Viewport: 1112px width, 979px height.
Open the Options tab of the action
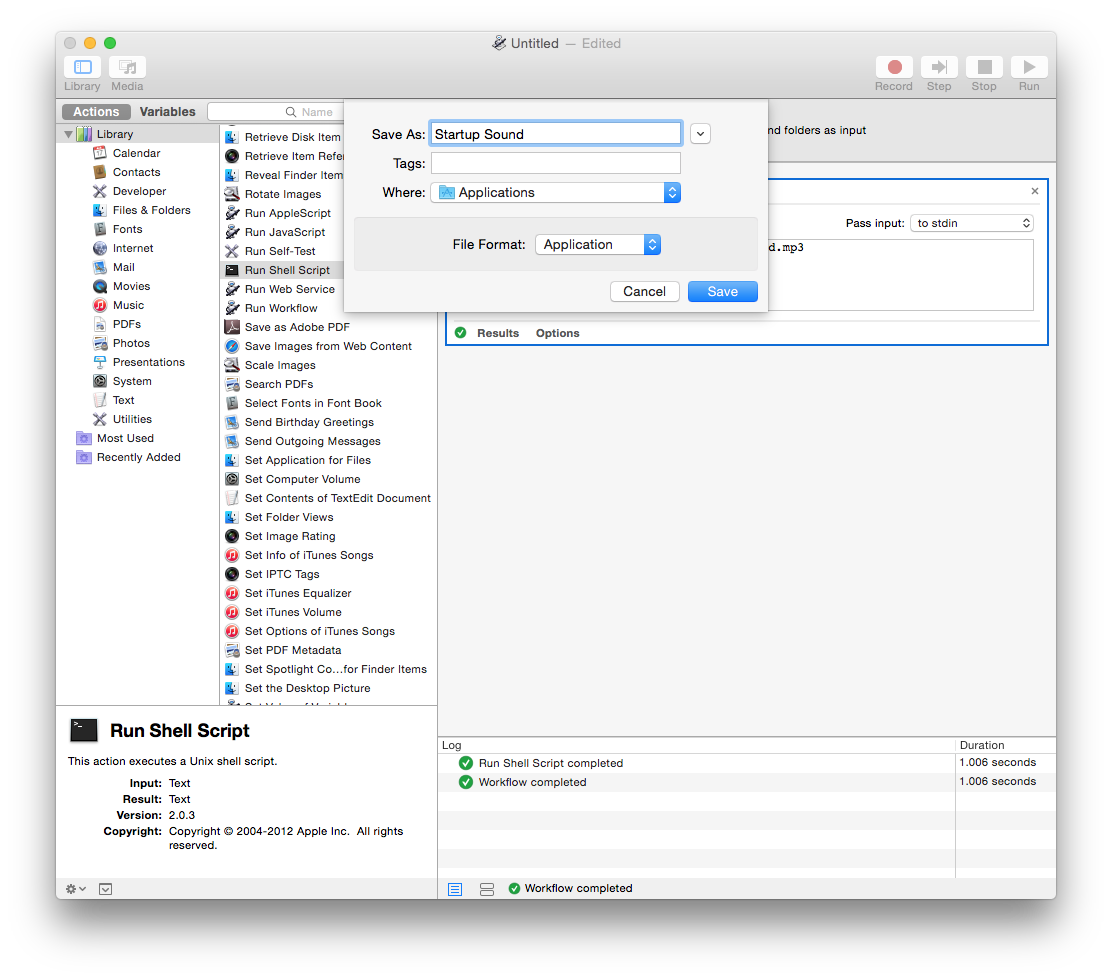(557, 333)
